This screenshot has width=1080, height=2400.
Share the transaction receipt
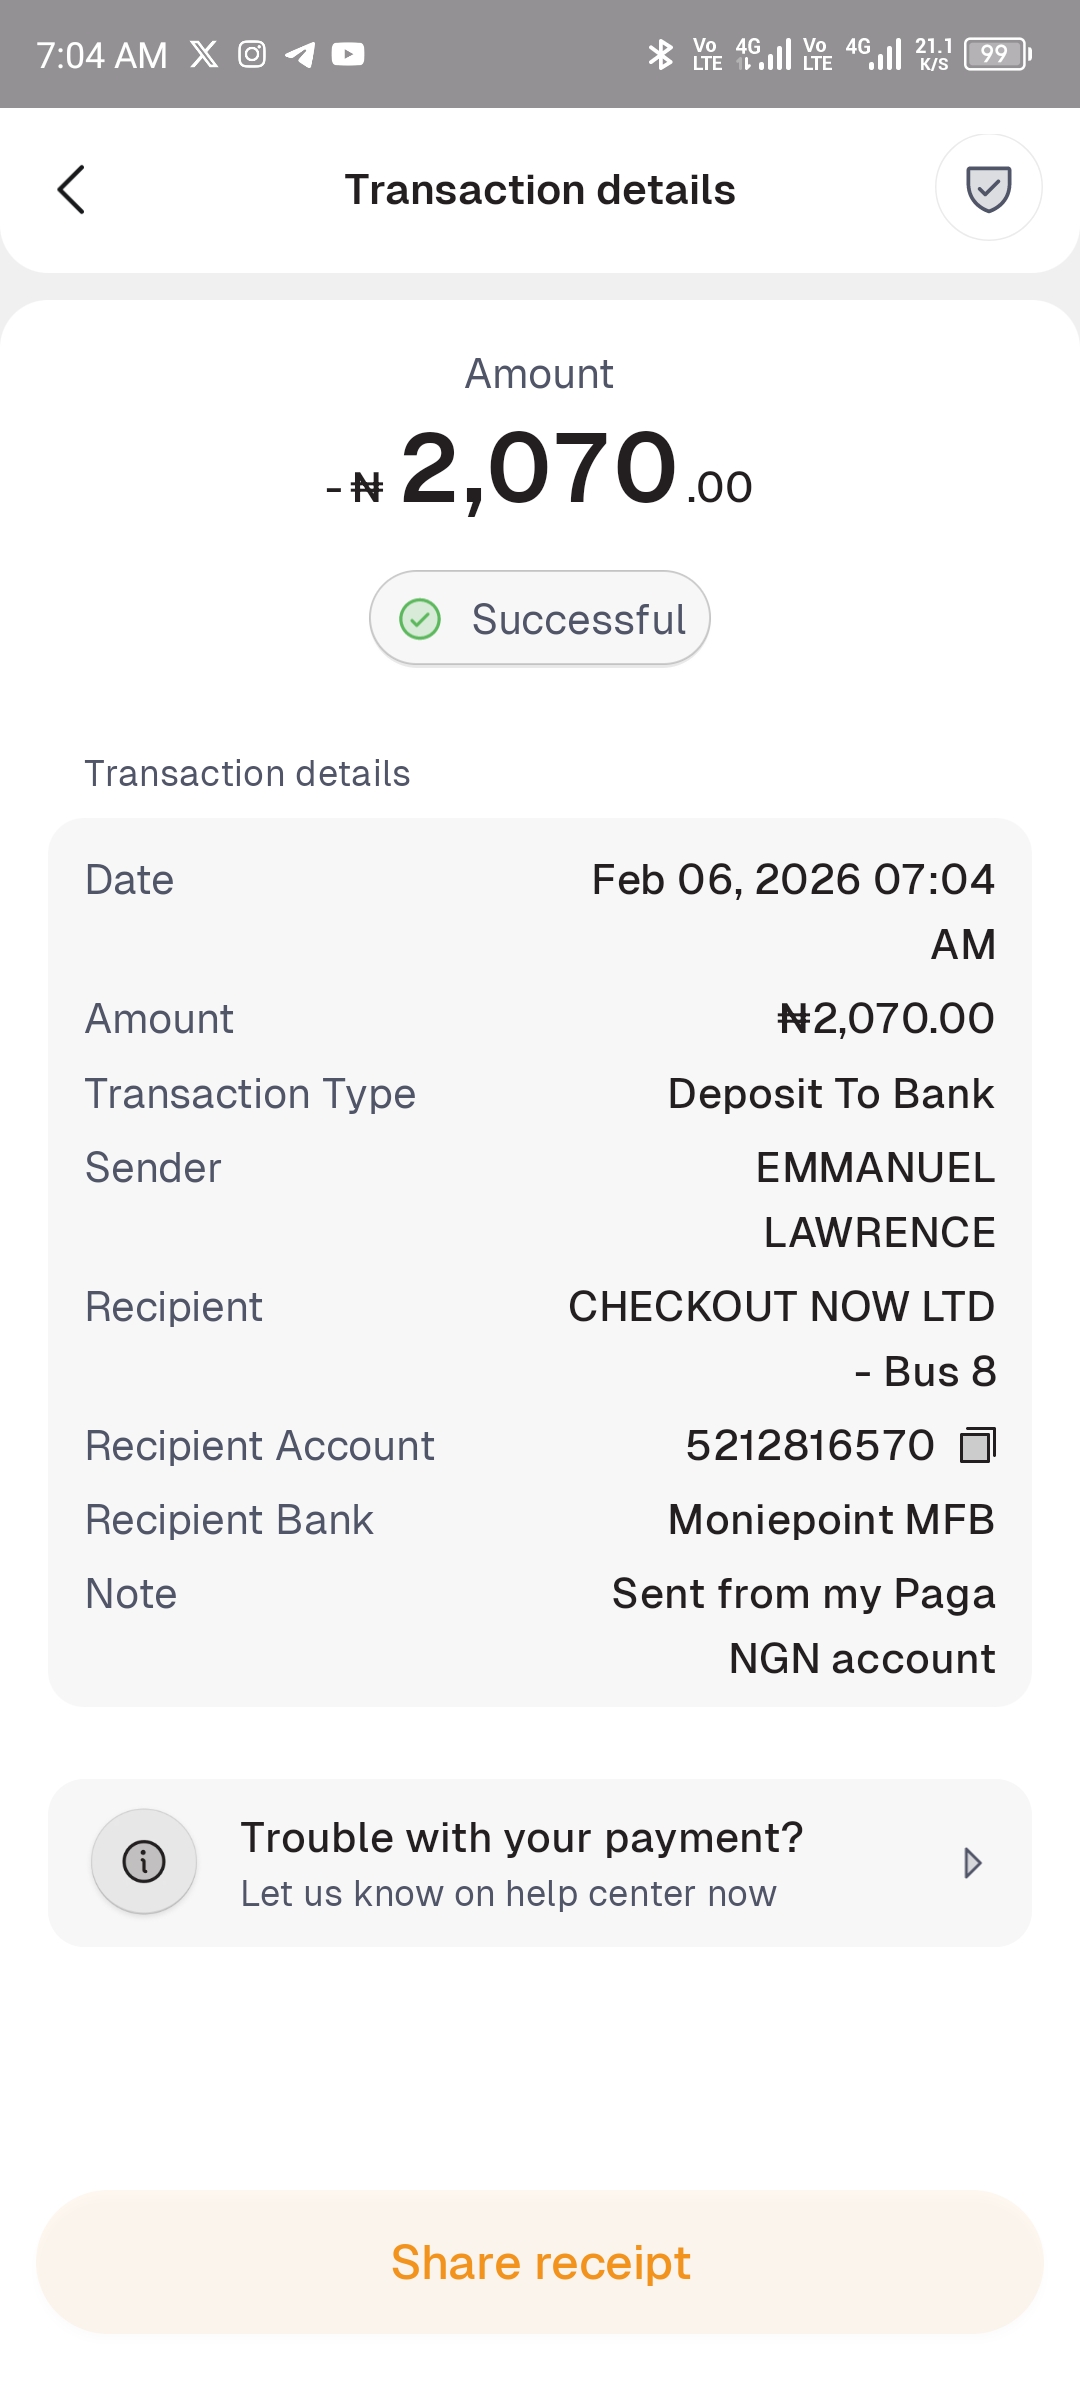[x=540, y=2262]
